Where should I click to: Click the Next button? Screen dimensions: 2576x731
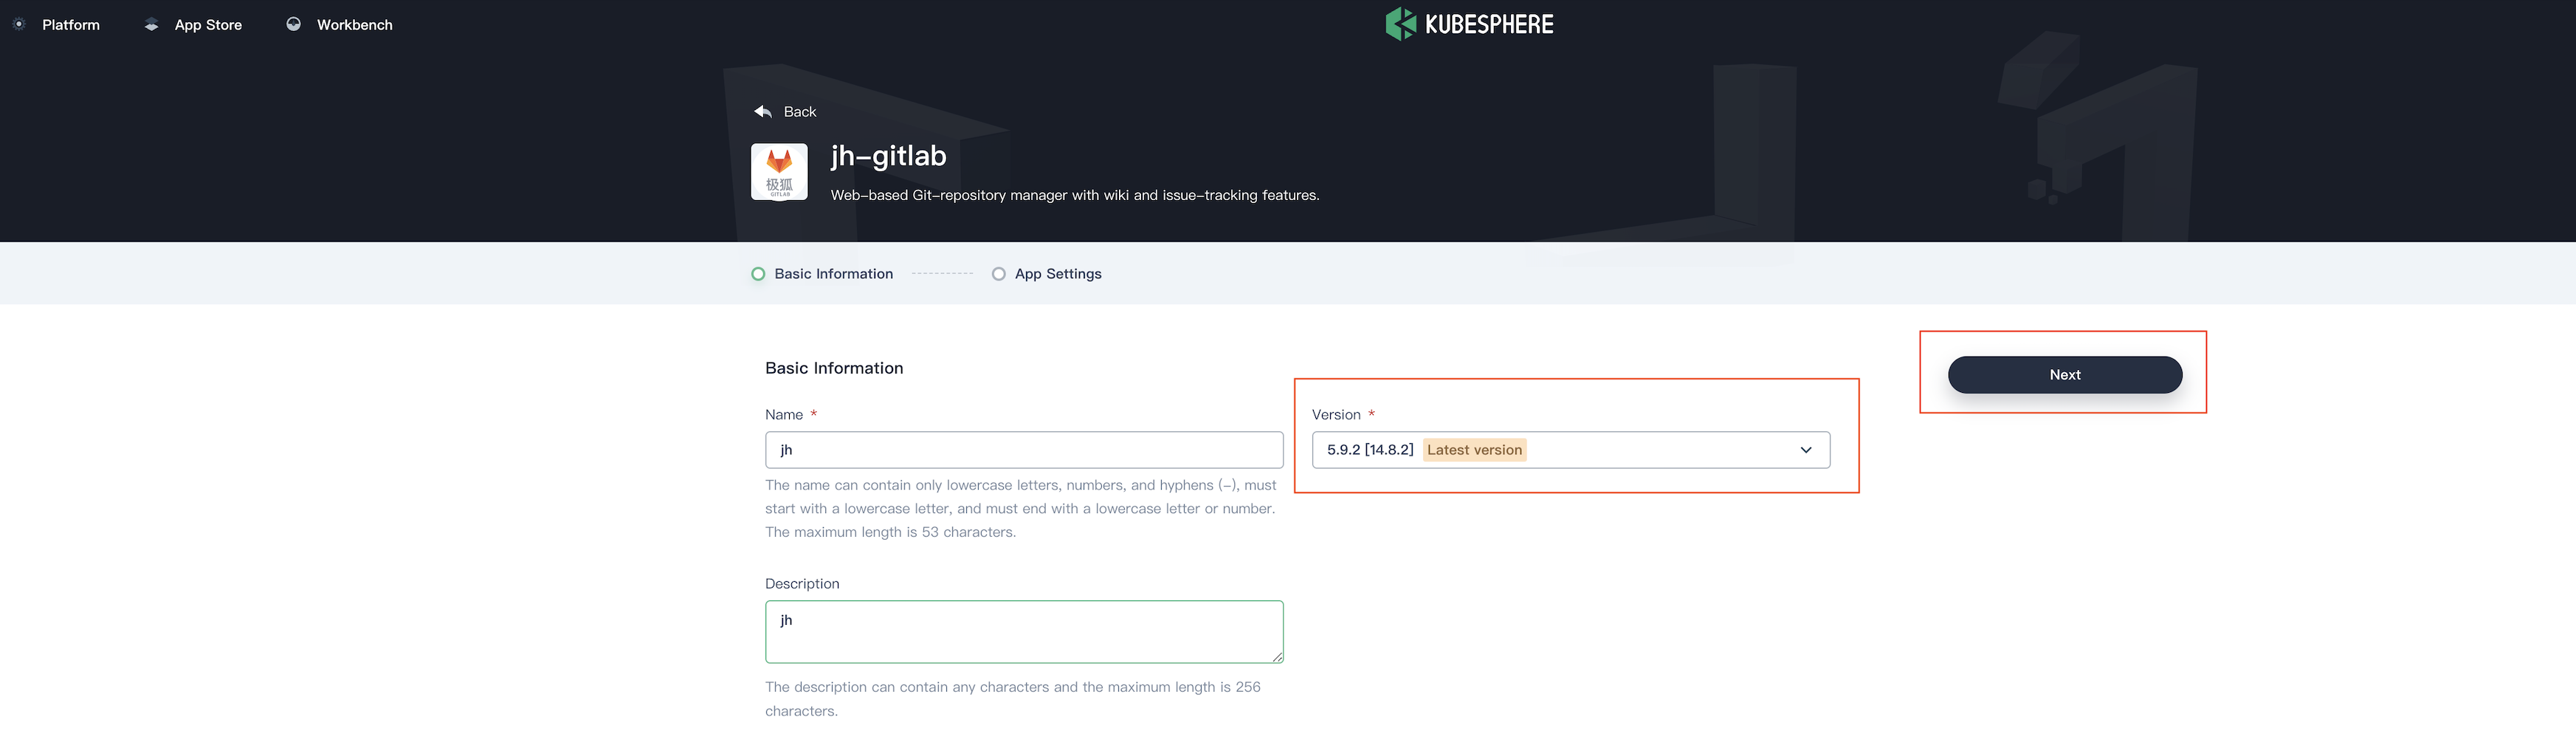pos(2064,375)
